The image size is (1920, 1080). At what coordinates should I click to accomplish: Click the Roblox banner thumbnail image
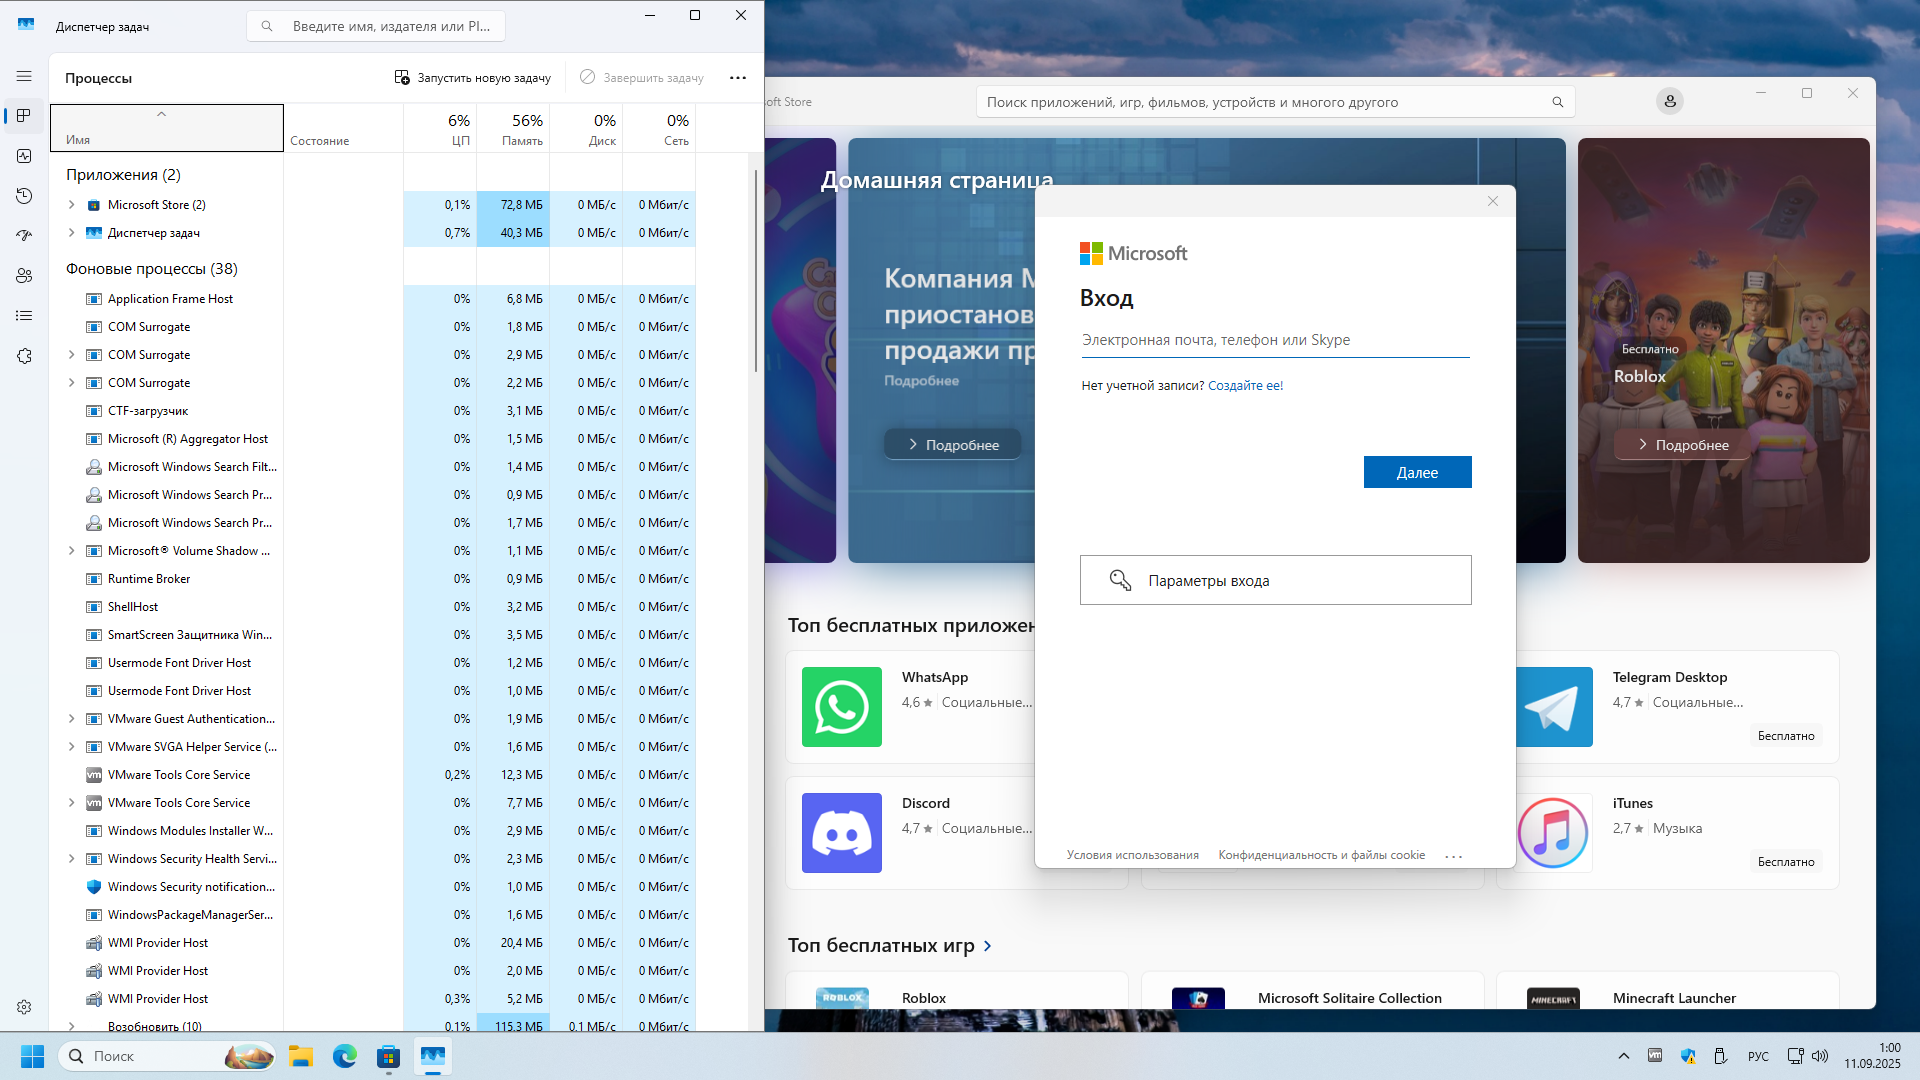(1723, 350)
